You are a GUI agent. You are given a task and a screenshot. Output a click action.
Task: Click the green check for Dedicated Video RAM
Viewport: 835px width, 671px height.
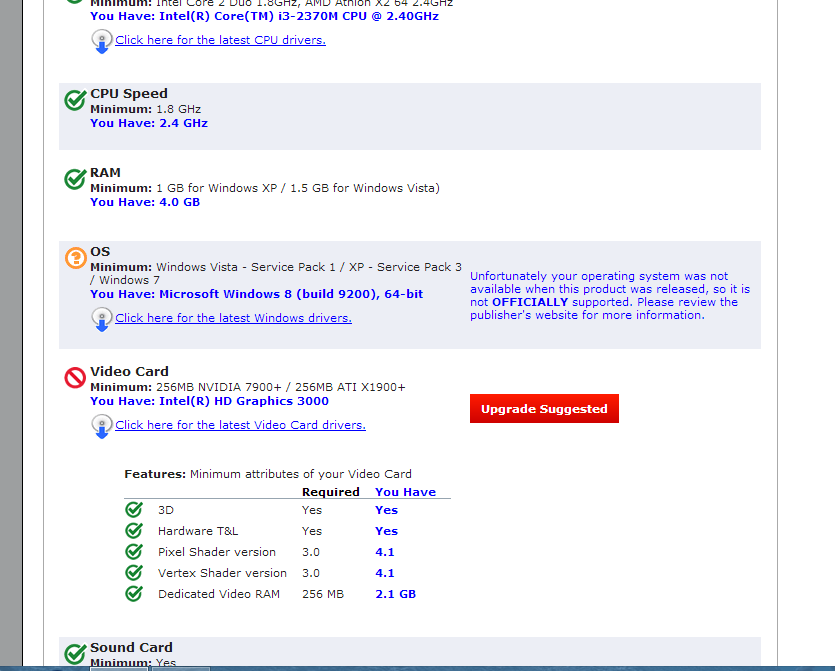pyautogui.click(x=134, y=594)
